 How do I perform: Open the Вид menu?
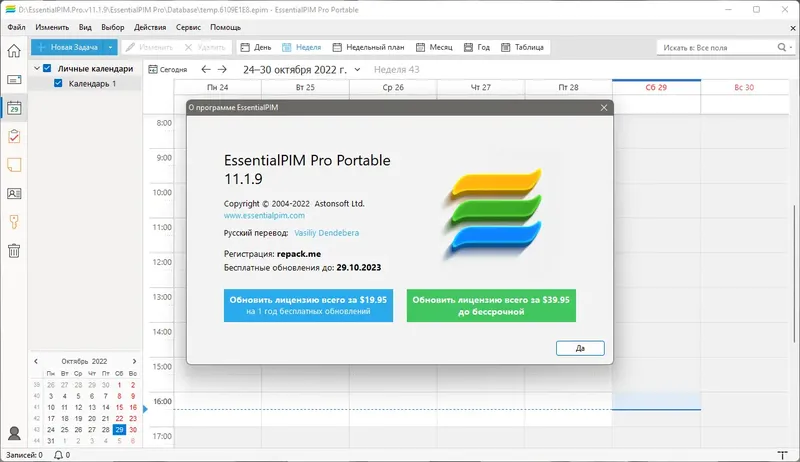tap(85, 28)
